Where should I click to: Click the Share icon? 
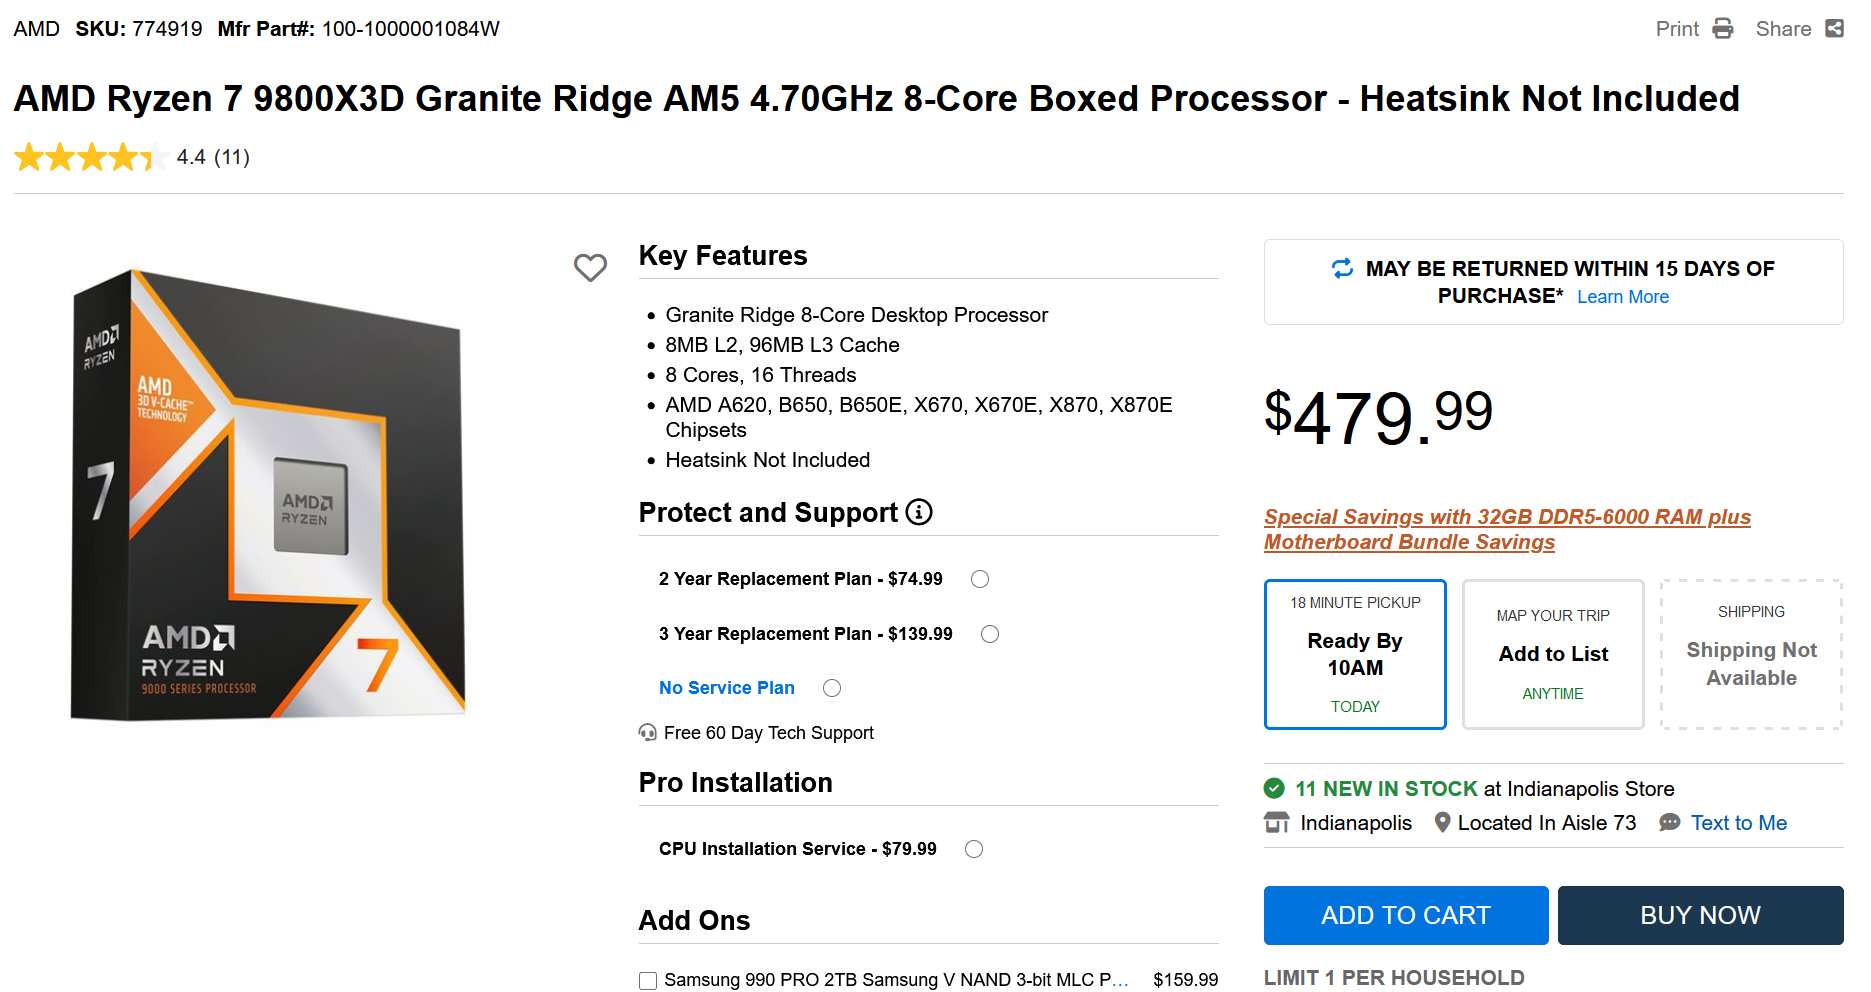[x=1834, y=28]
